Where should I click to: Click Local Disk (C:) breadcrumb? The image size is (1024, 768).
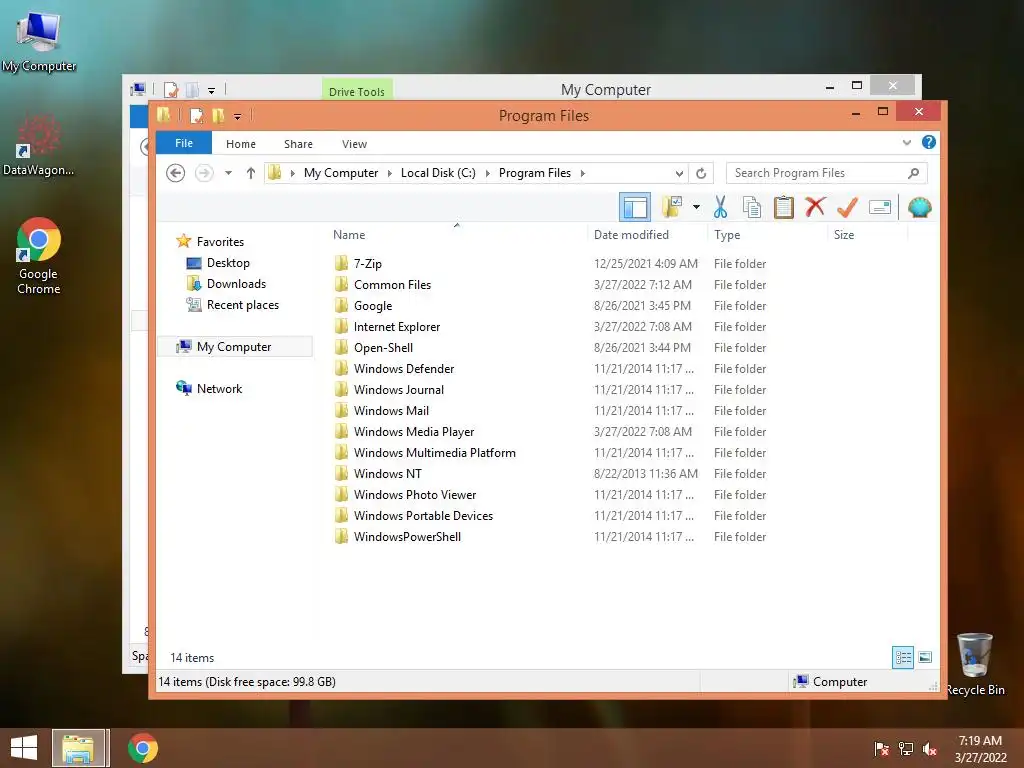pos(438,173)
